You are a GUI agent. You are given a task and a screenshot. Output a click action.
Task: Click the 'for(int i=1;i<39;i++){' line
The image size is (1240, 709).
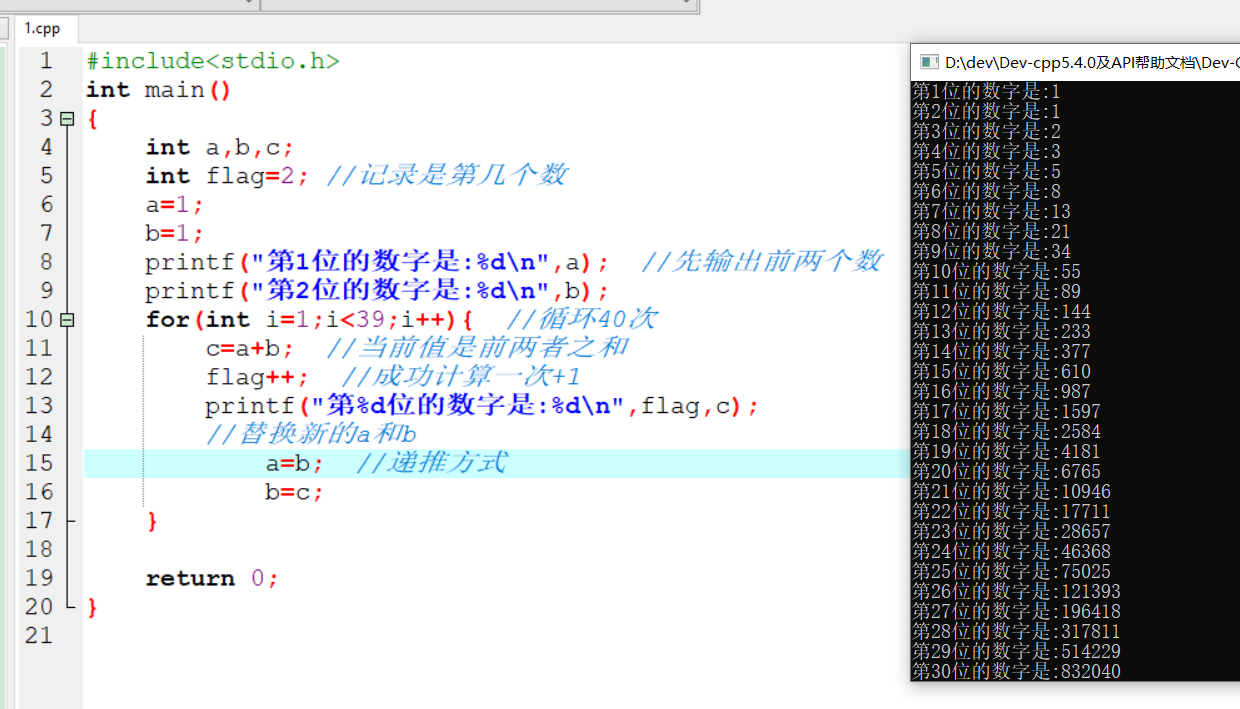pos(309,320)
